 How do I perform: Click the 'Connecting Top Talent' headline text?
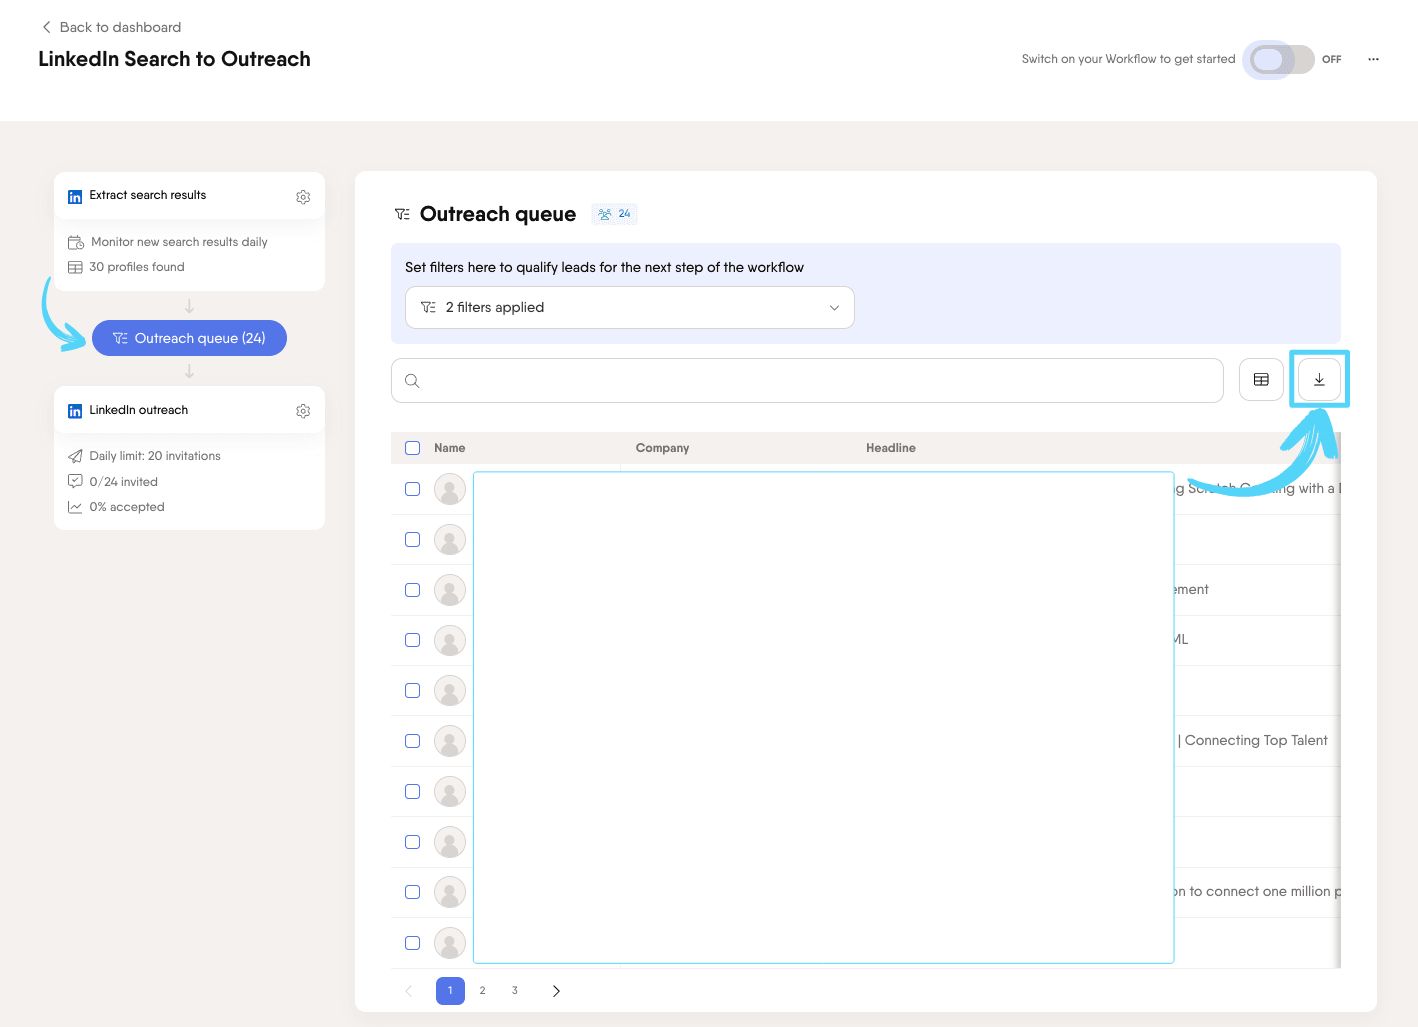1256,741
